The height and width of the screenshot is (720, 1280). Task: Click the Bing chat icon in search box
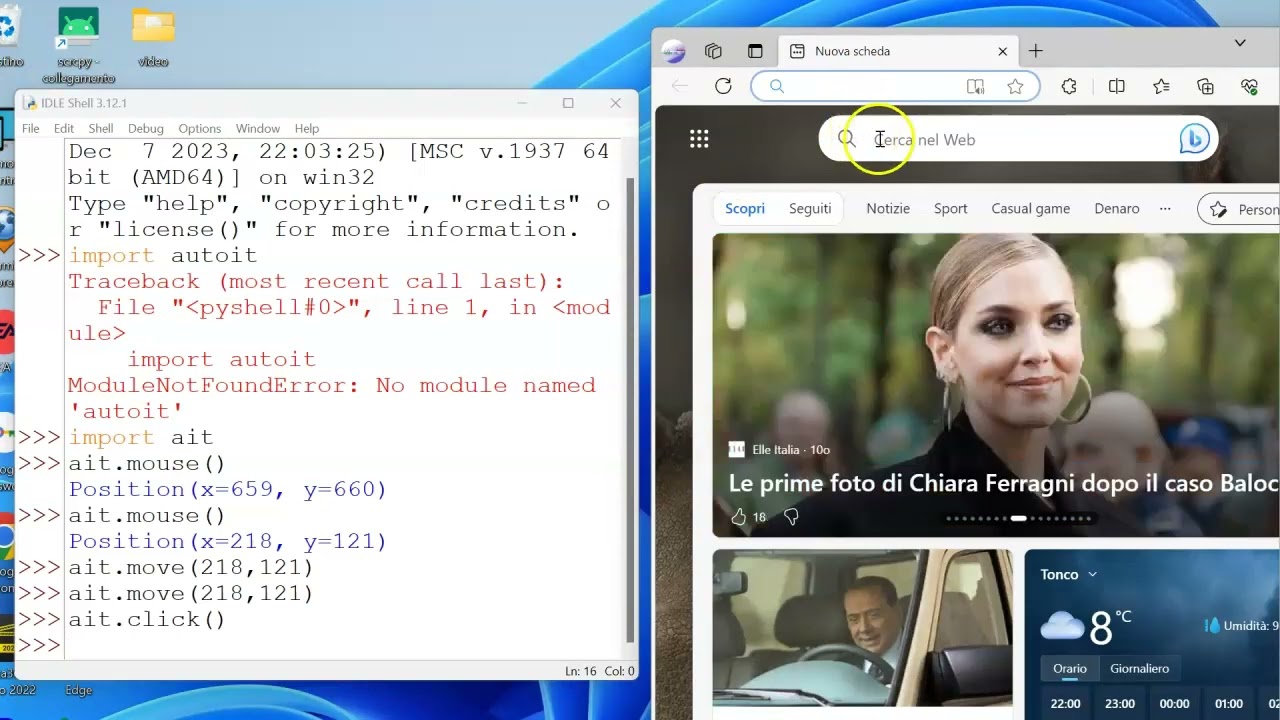pyautogui.click(x=1194, y=139)
